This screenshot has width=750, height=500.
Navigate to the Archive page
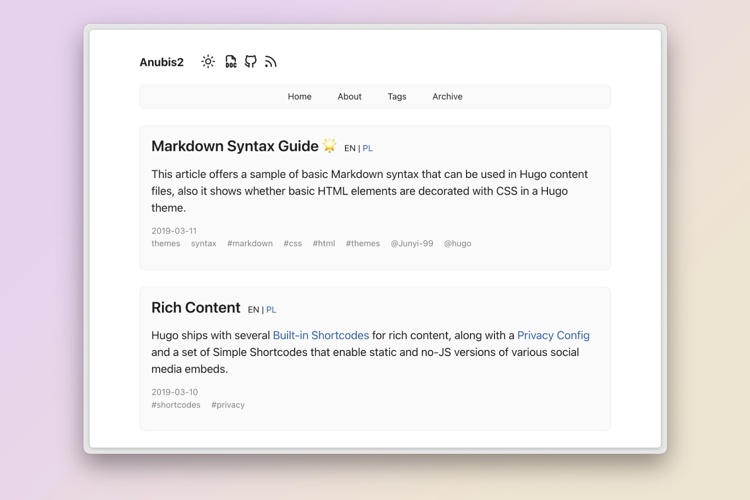[447, 97]
